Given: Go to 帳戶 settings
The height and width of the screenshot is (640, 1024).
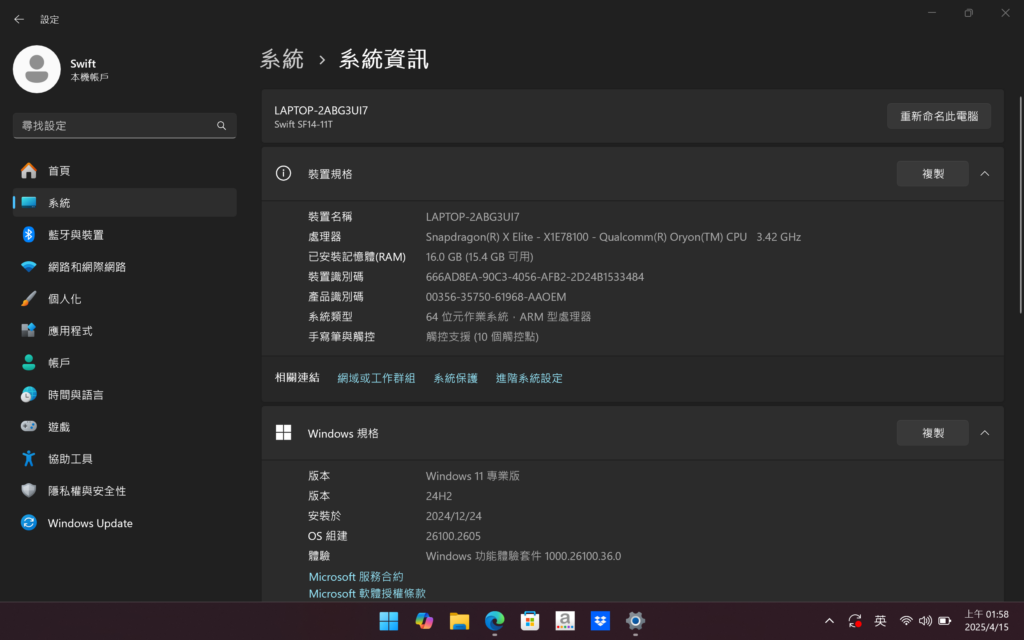Looking at the screenshot, I should coord(125,362).
